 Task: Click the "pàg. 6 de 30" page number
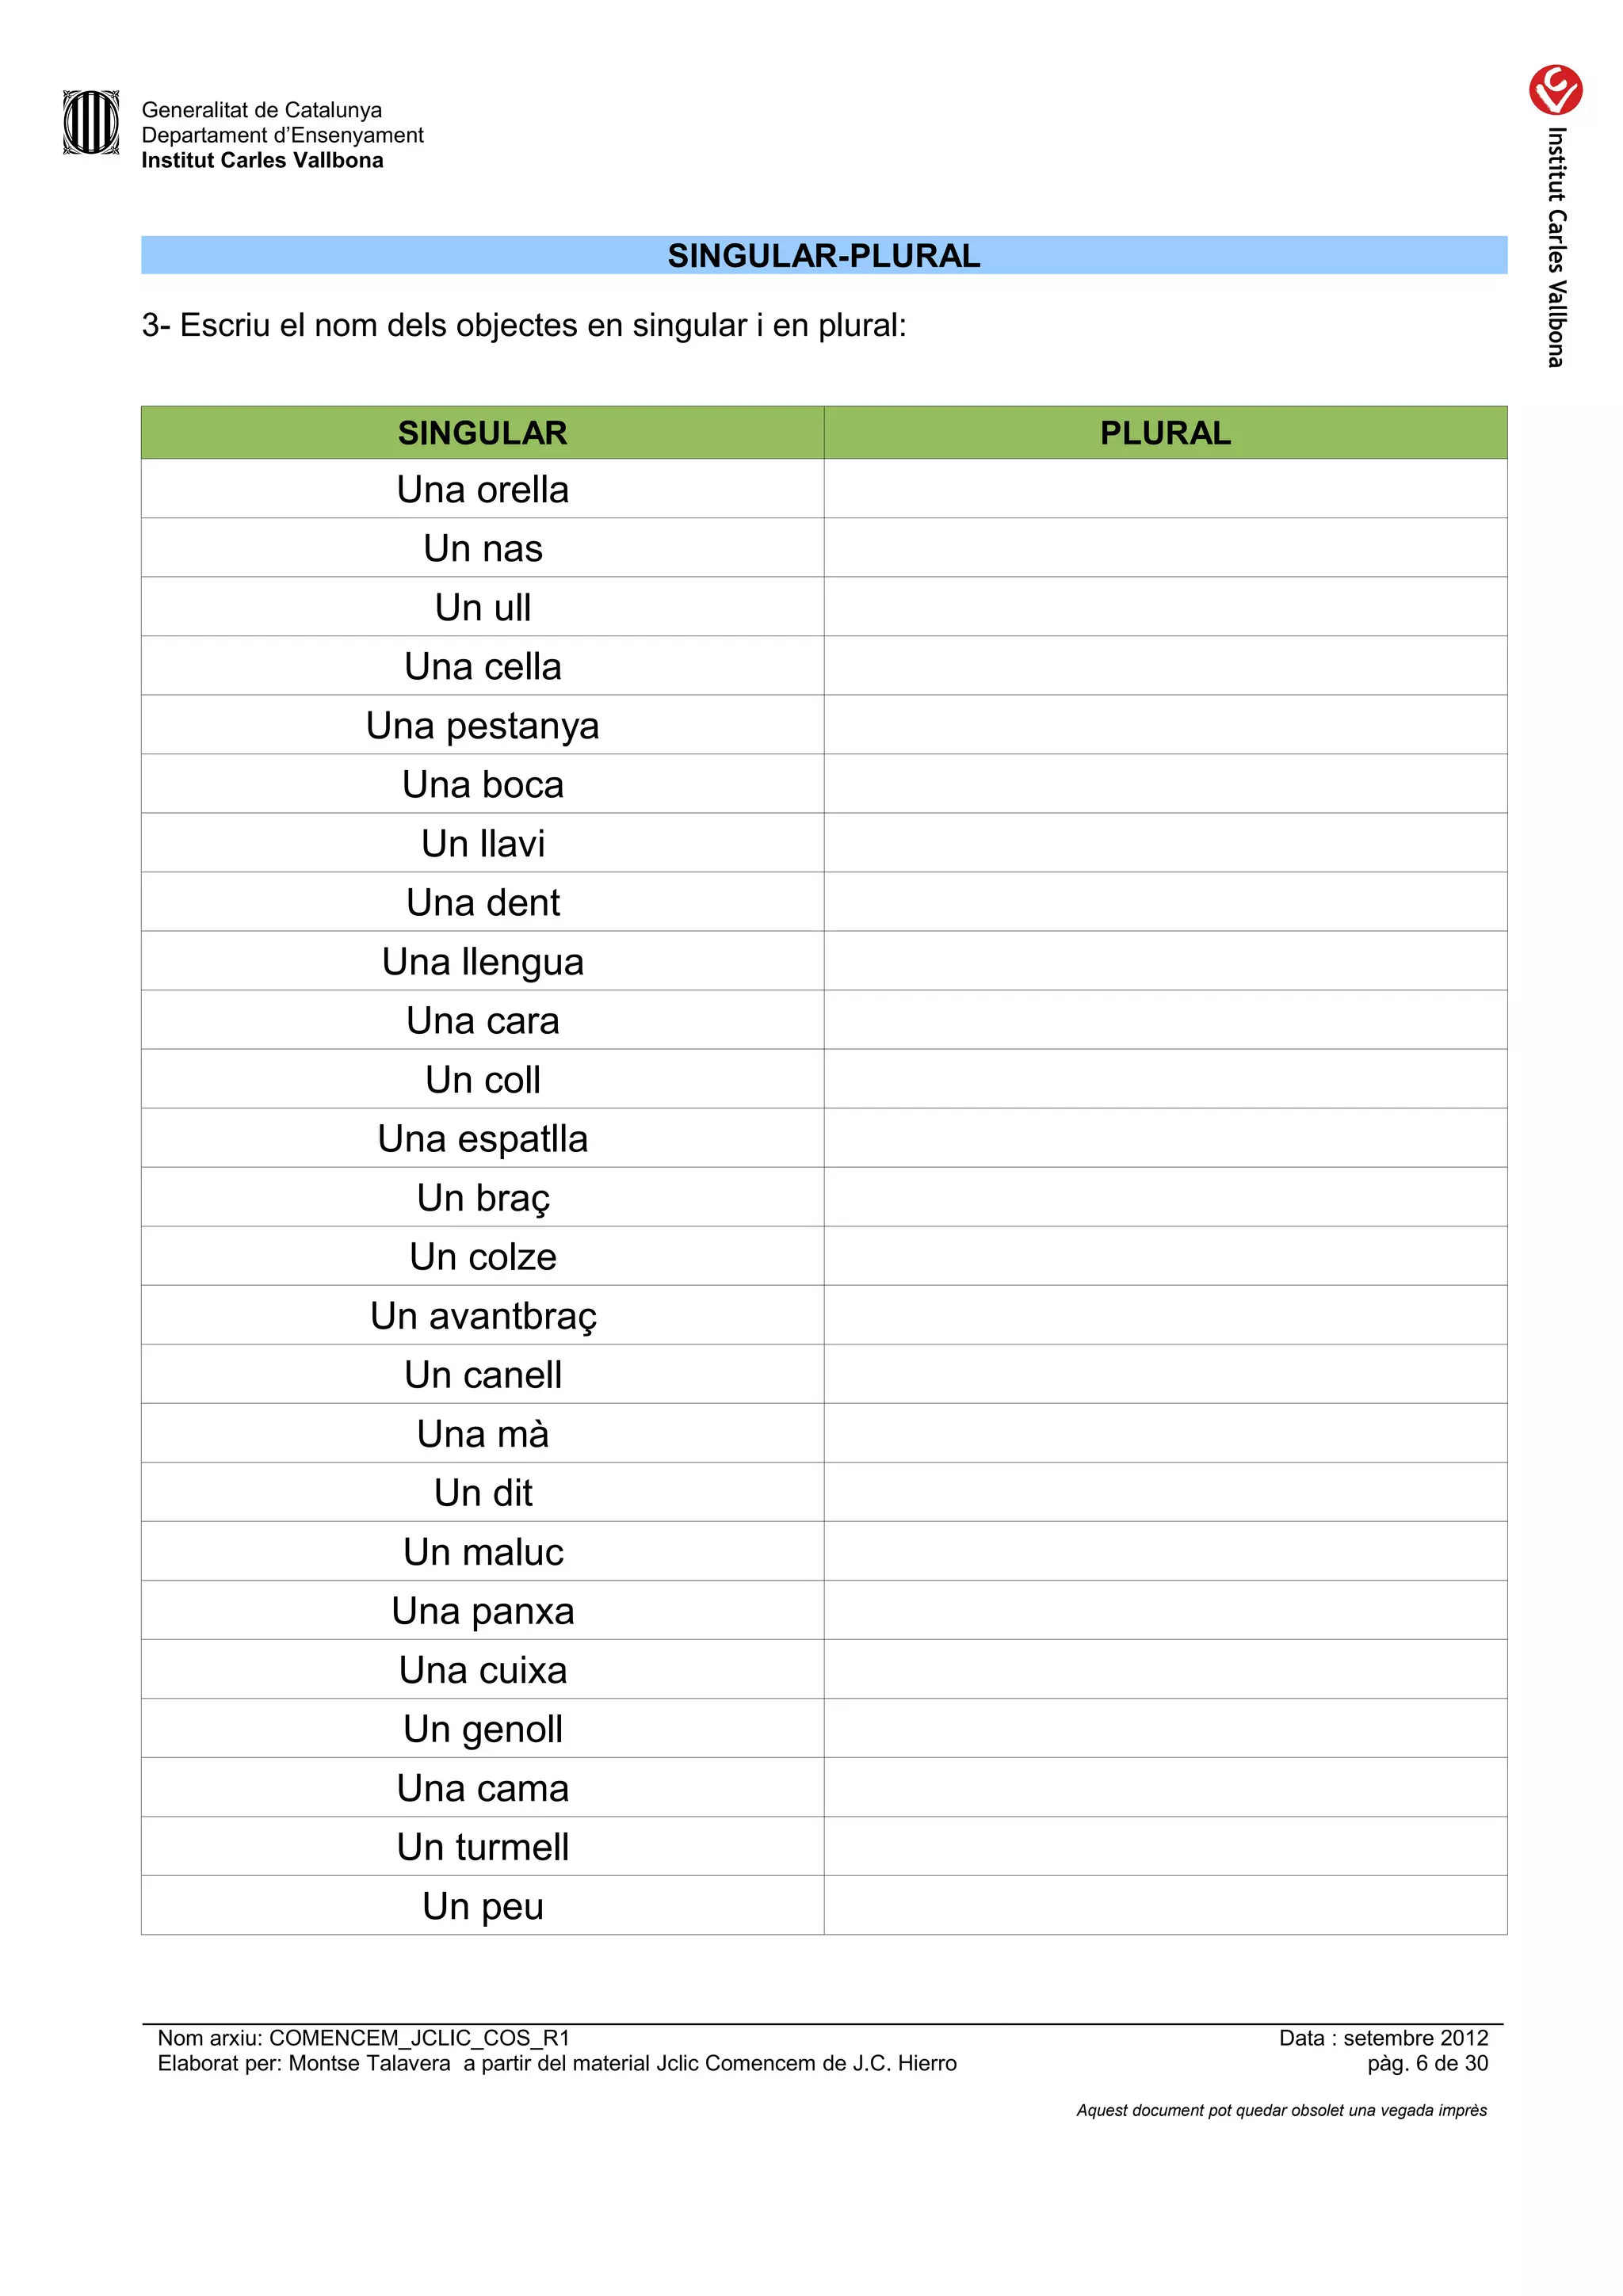tap(1427, 2063)
